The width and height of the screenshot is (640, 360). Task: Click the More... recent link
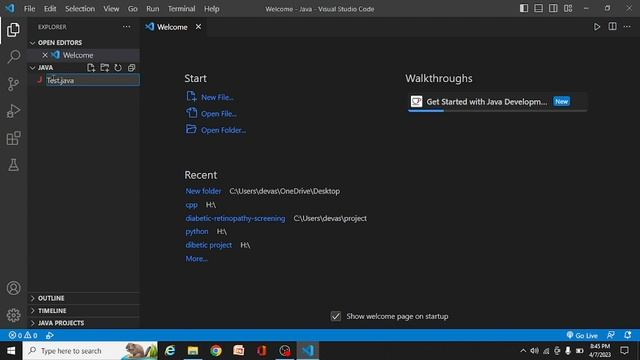(196, 259)
